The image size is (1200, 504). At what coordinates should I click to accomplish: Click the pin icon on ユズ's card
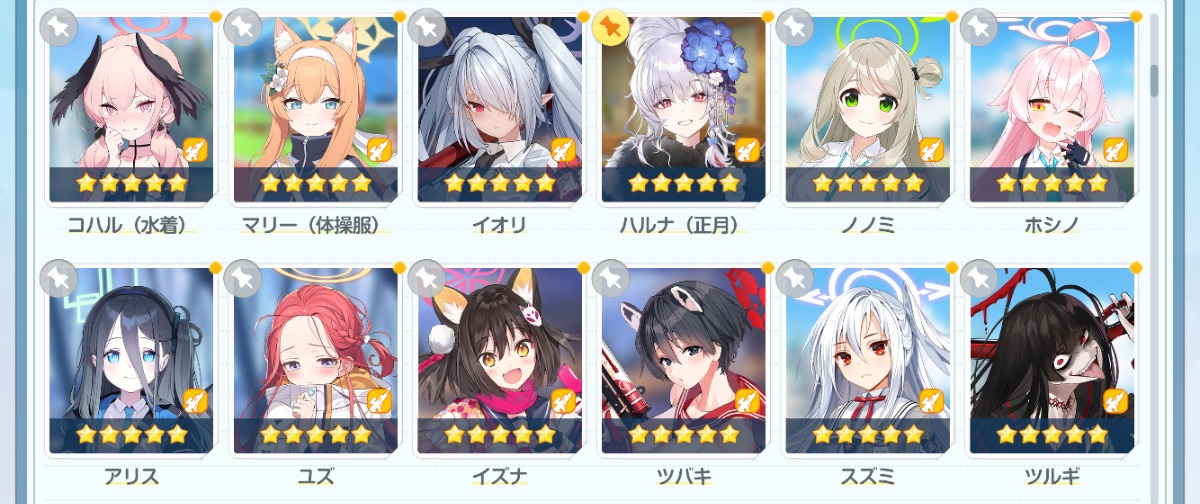click(243, 278)
